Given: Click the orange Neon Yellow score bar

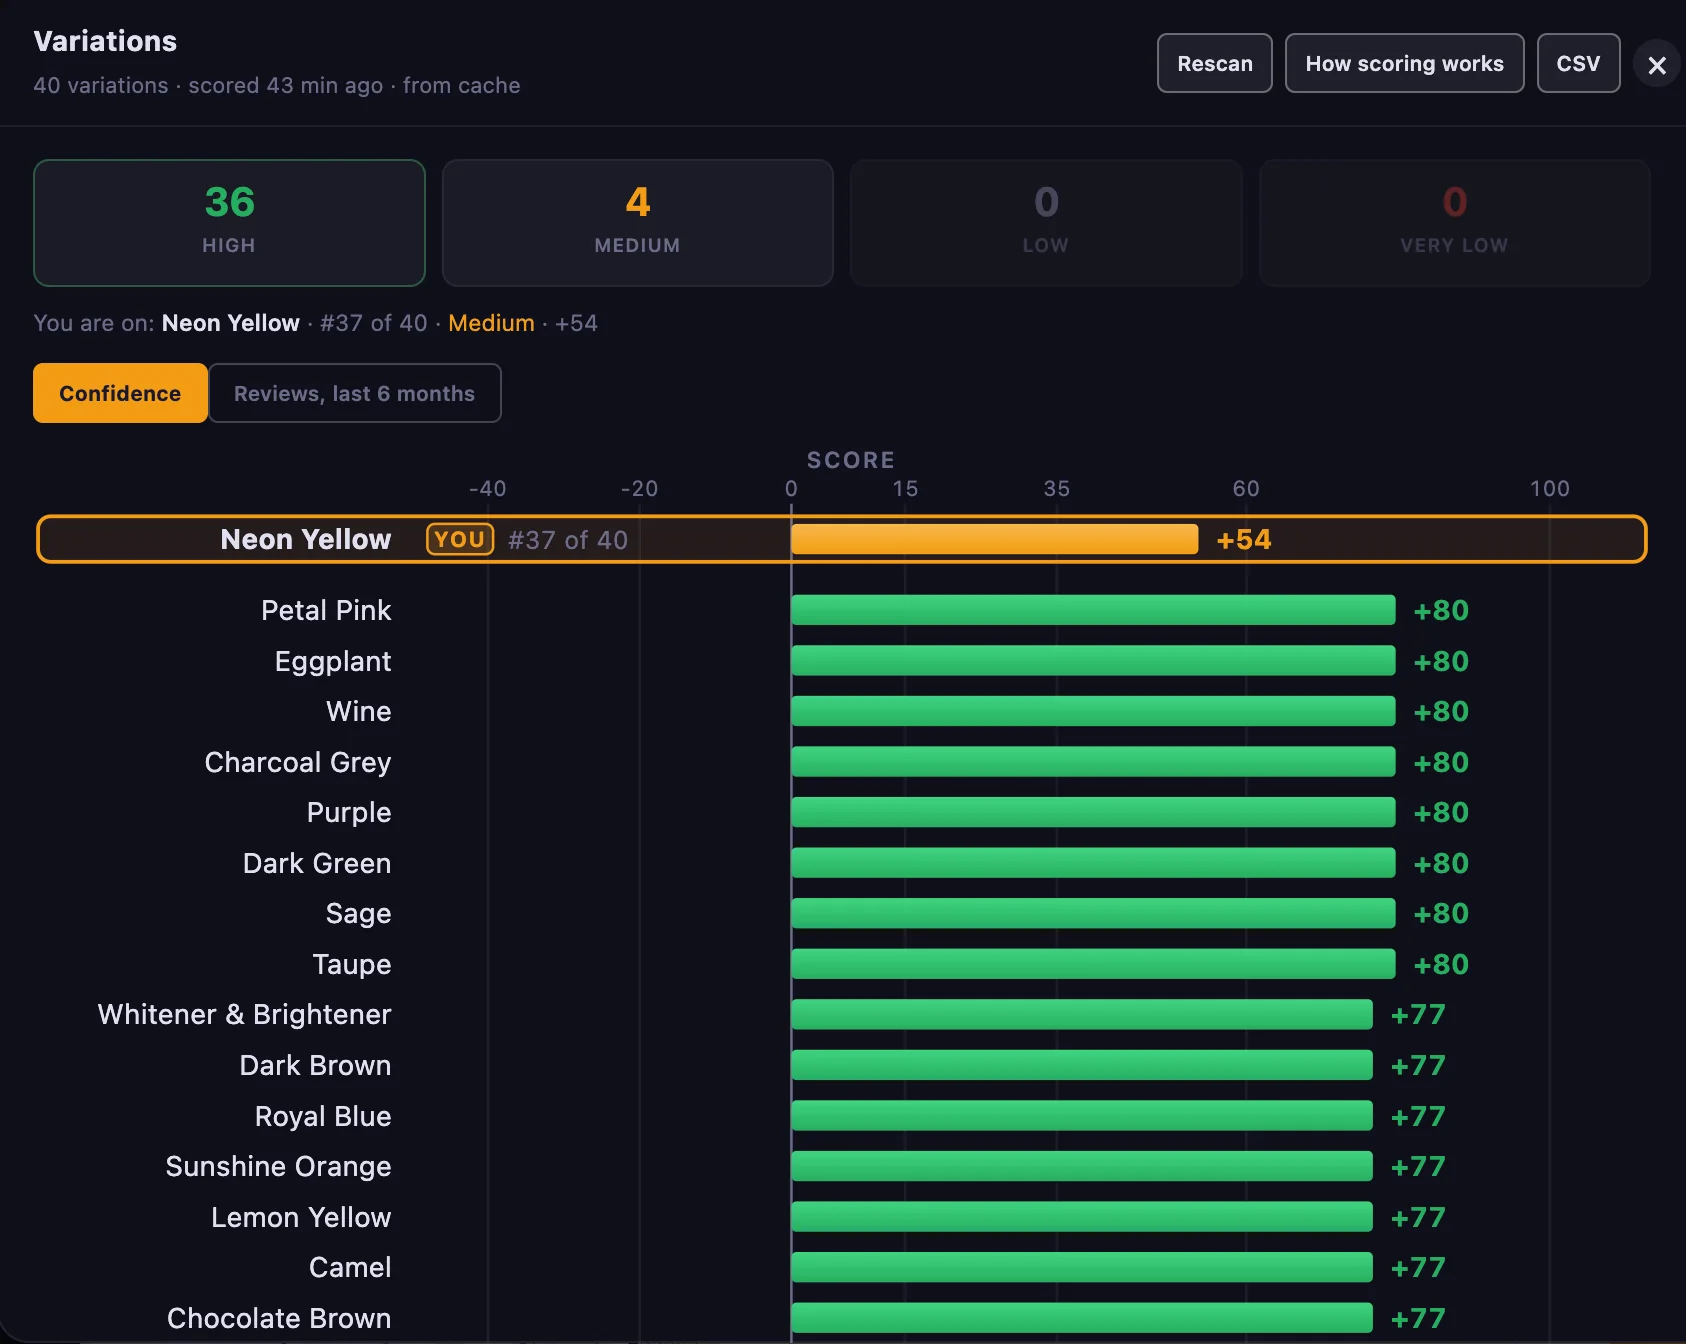Looking at the screenshot, I should pyautogui.click(x=994, y=539).
